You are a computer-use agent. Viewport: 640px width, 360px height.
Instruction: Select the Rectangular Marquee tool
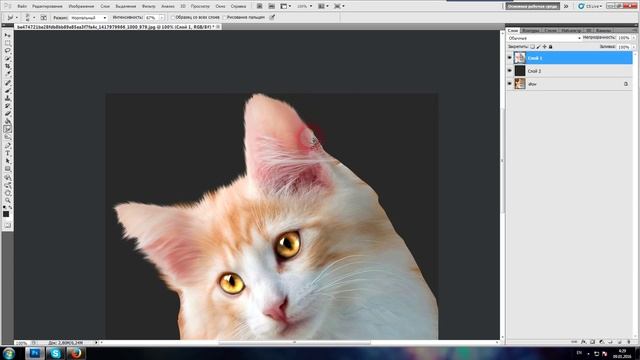tap(7, 43)
